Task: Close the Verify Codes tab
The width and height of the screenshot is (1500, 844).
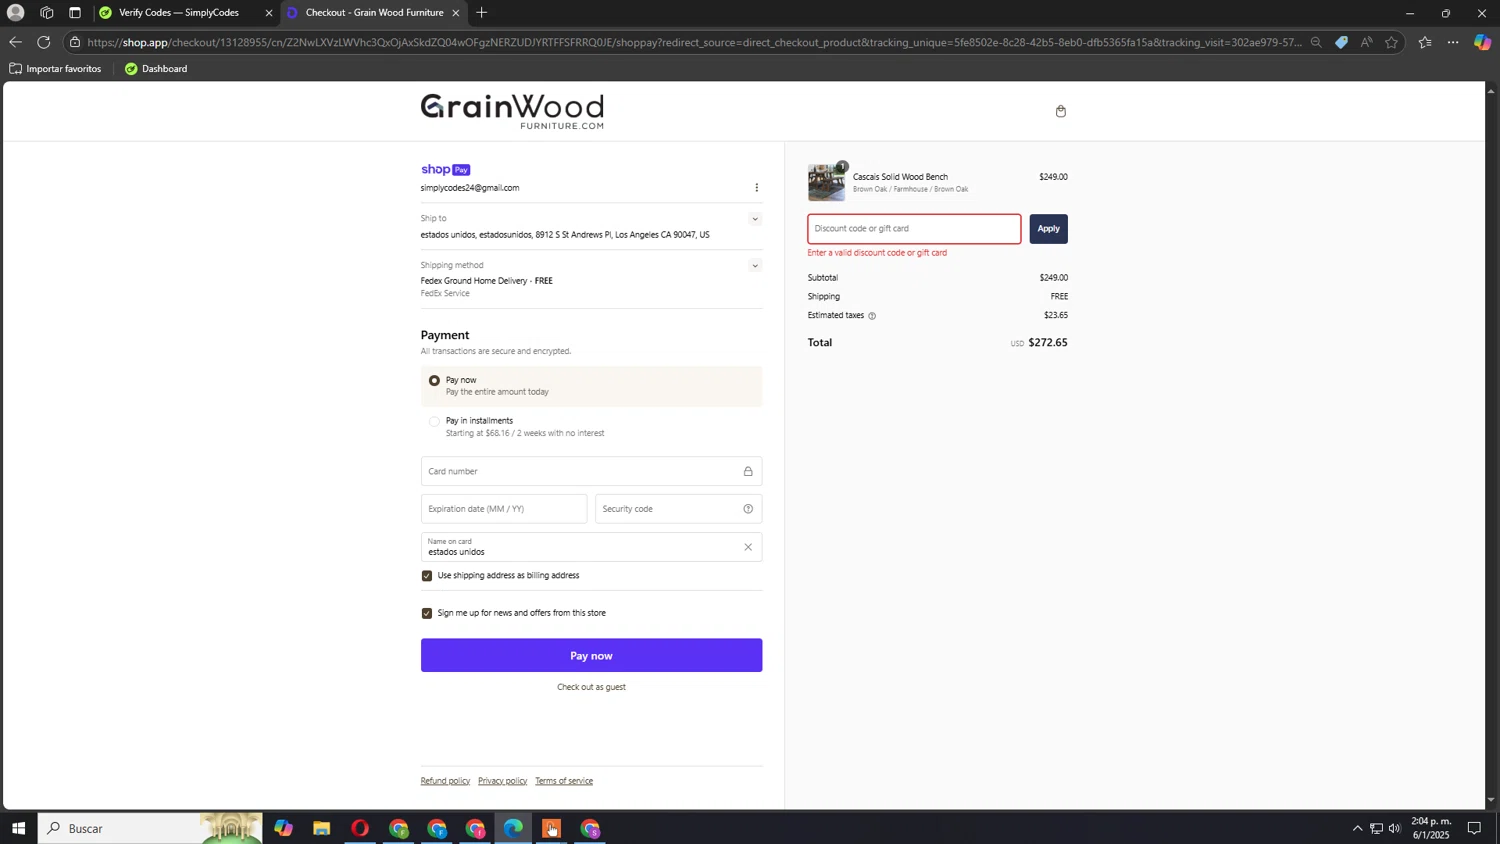Action: pos(268,13)
